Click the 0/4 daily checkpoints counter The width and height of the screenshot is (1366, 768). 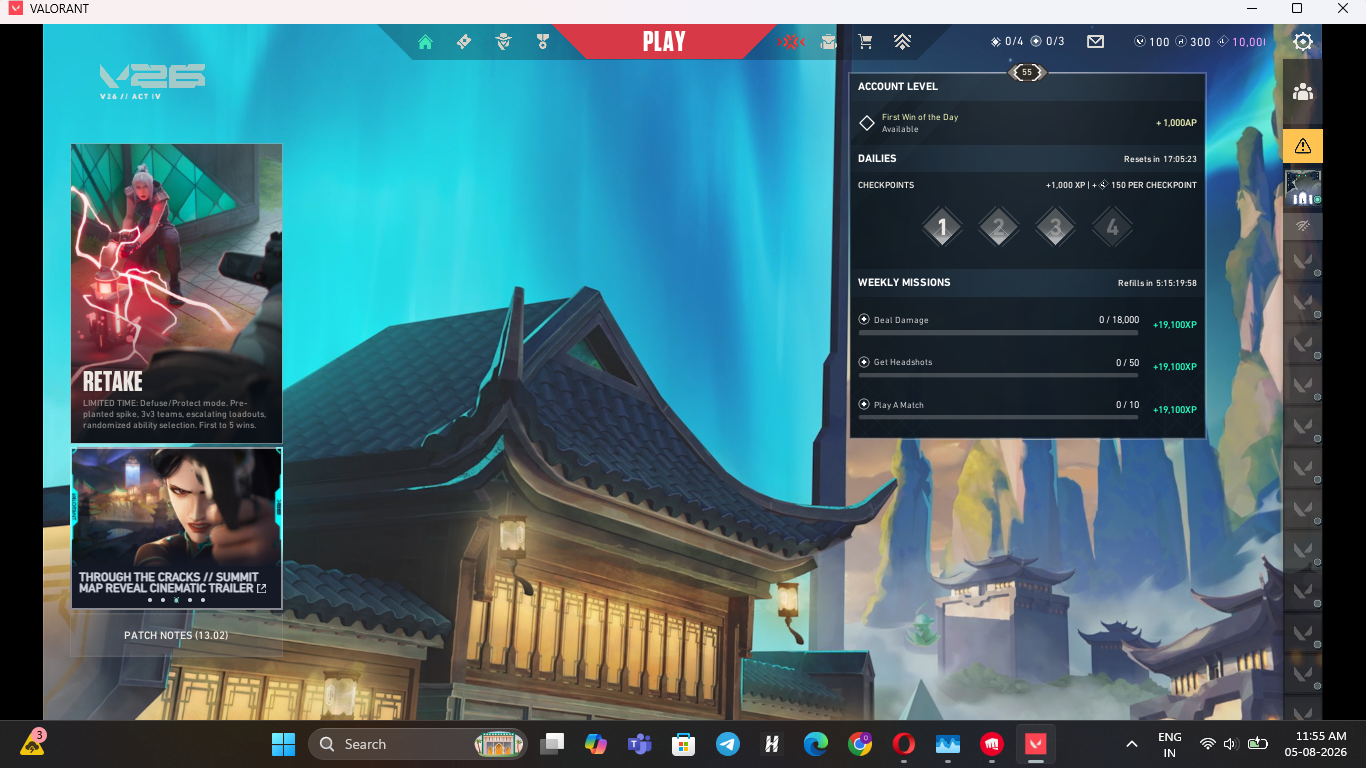pyautogui.click(x=1007, y=42)
